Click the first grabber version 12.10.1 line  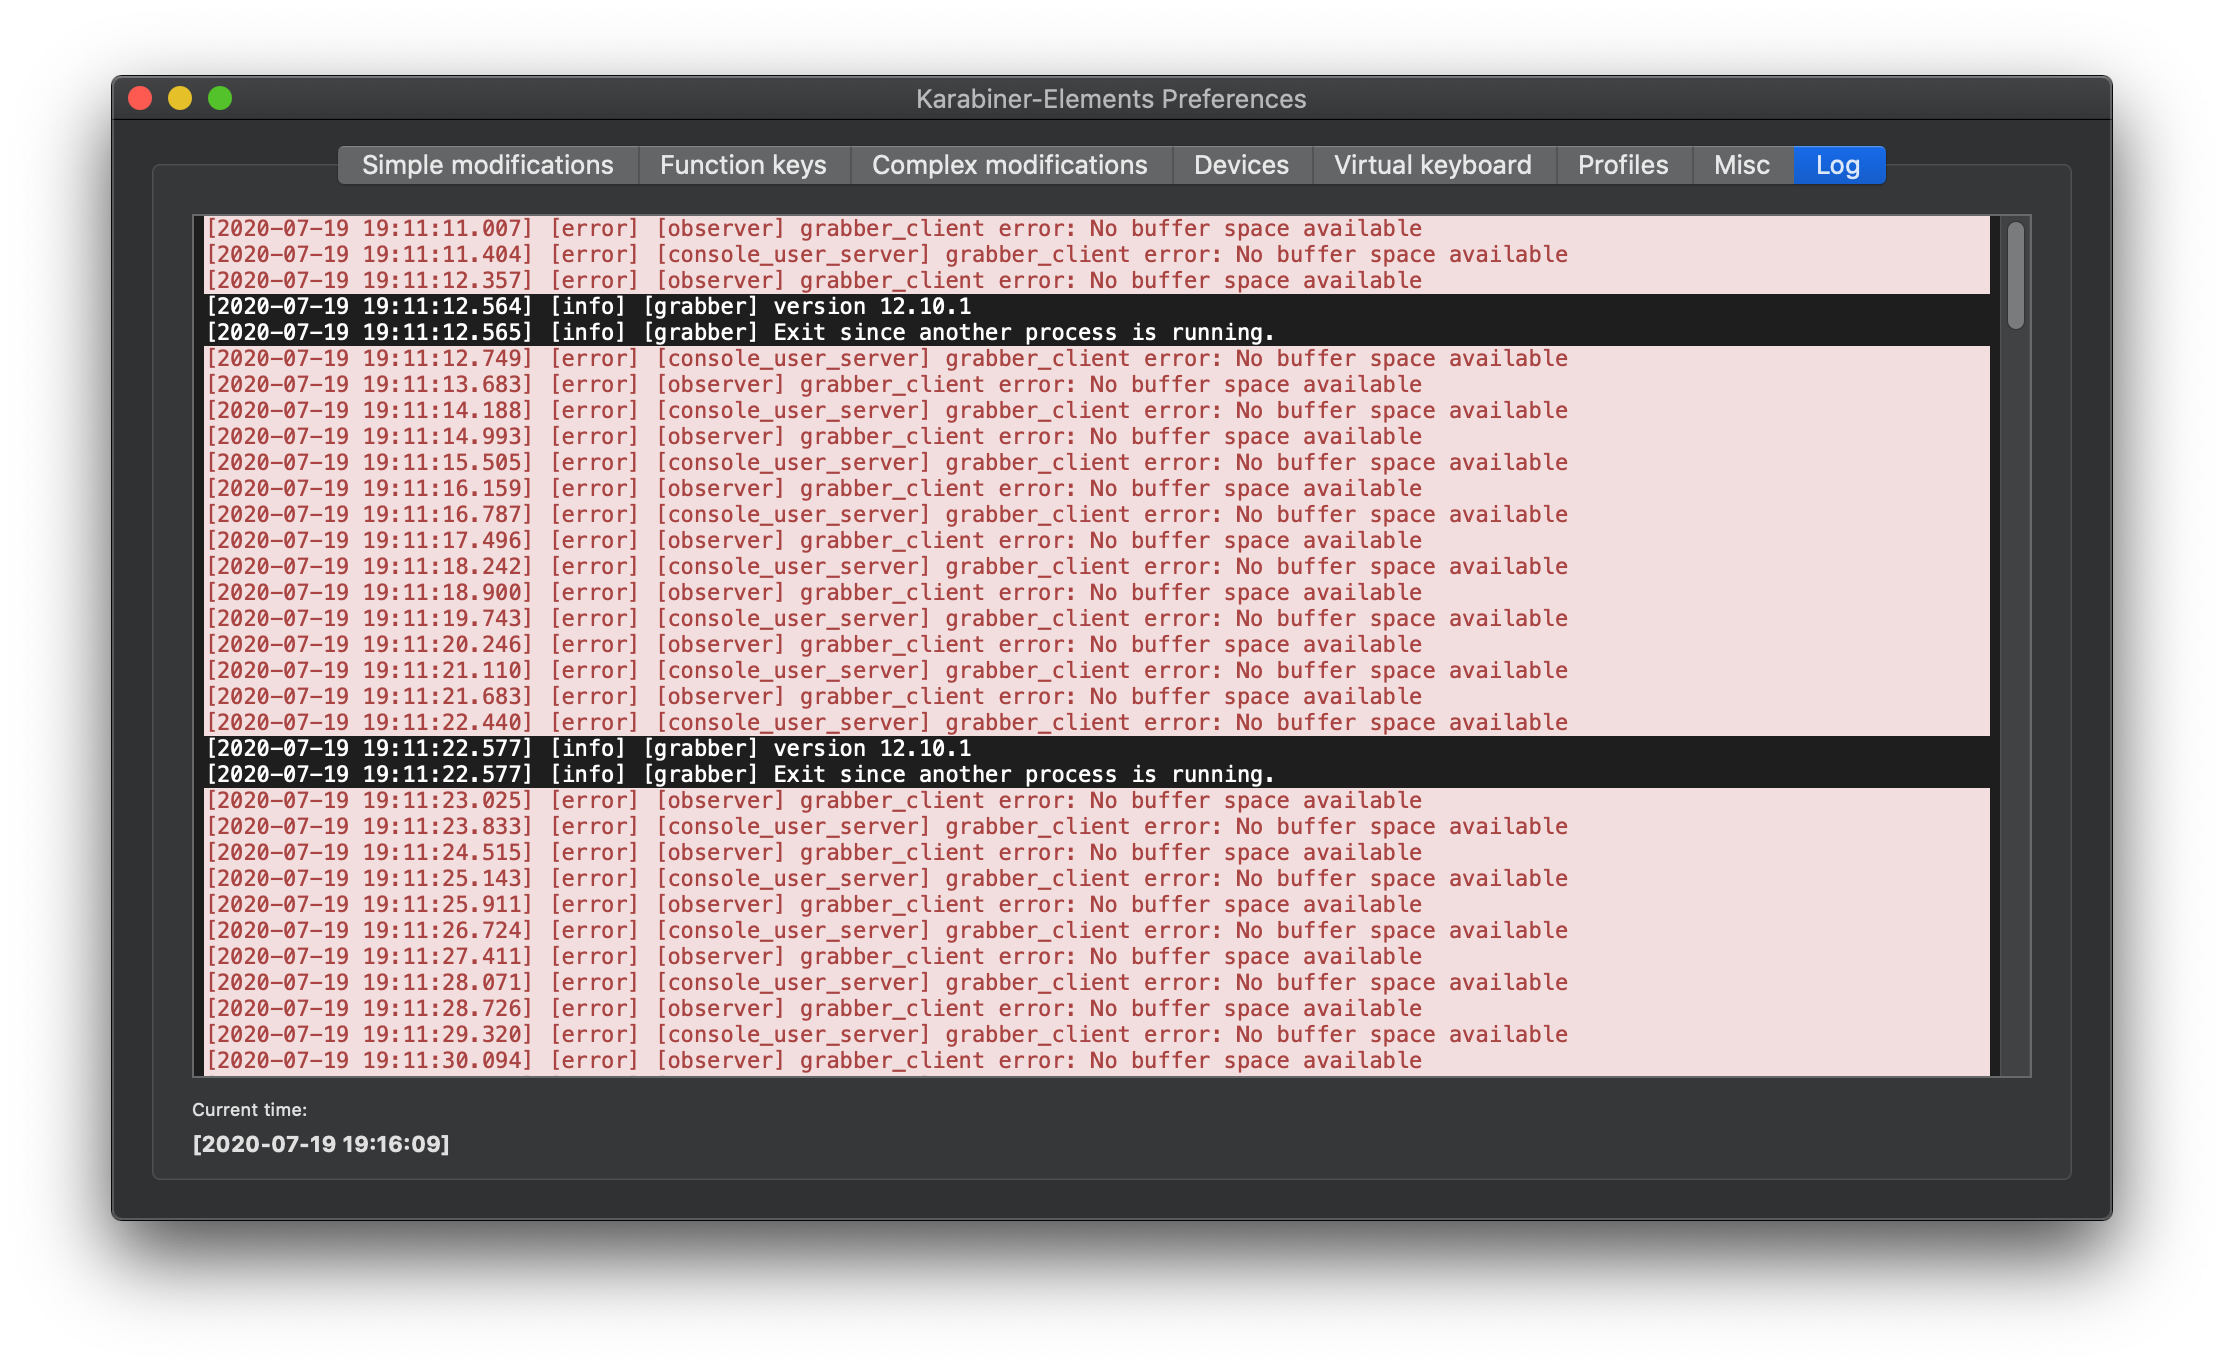click(x=588, y=307)
